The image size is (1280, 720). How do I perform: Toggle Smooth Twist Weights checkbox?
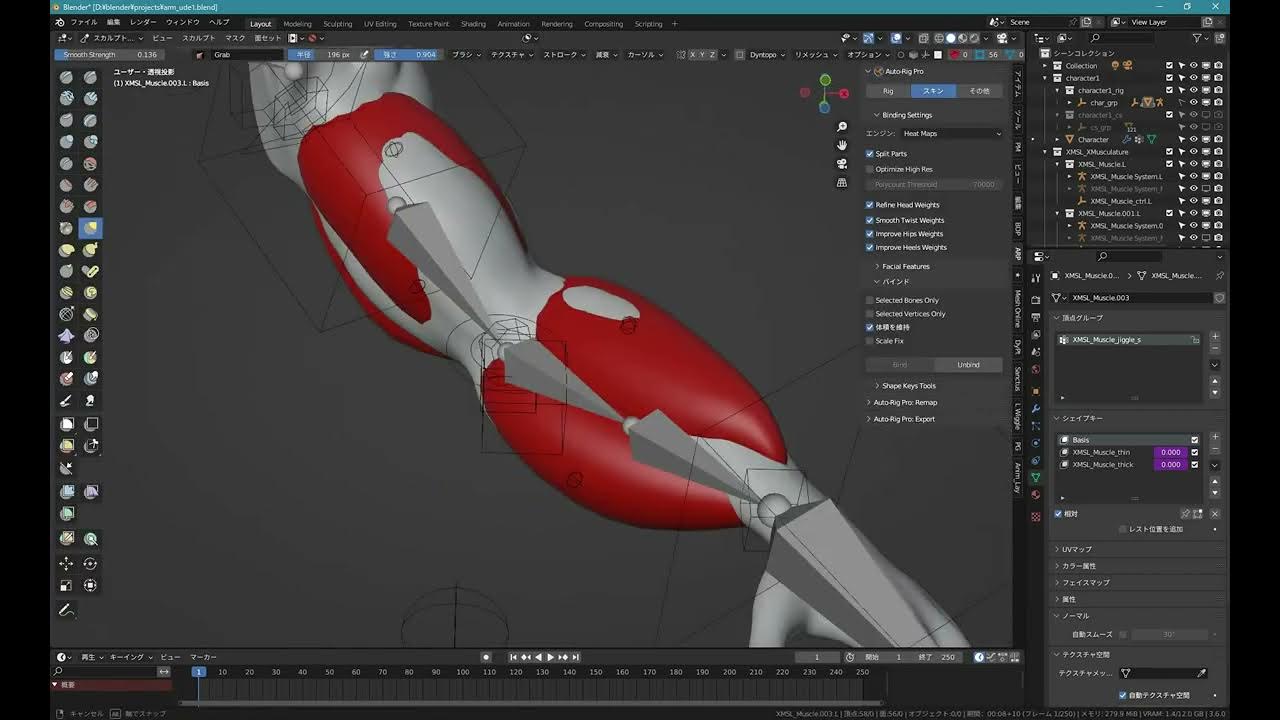coord(870,220)
